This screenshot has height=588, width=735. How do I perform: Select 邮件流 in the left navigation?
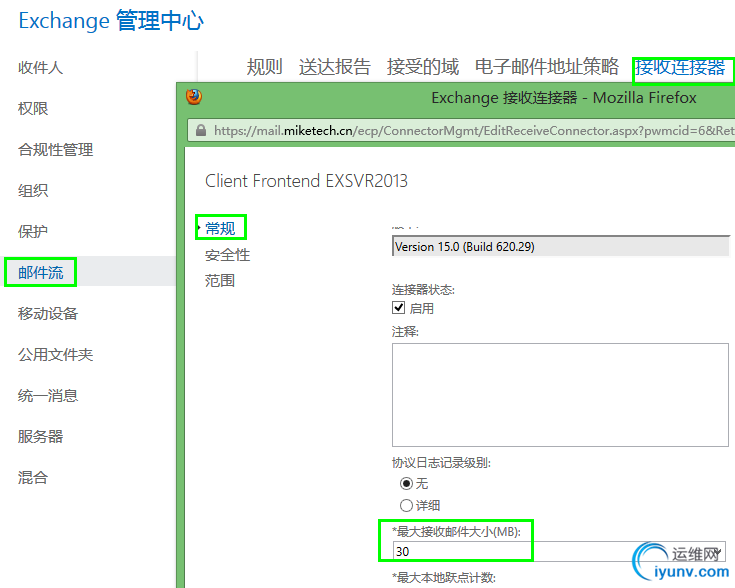[x=40, y=272]
